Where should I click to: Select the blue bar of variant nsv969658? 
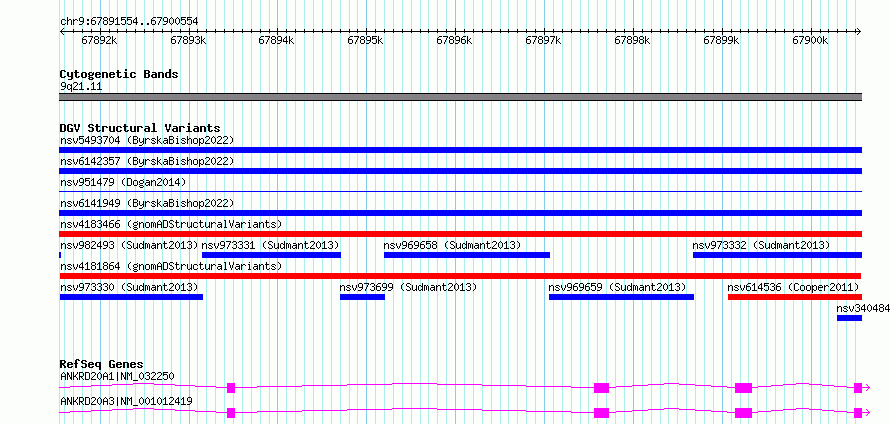(467, 255)
